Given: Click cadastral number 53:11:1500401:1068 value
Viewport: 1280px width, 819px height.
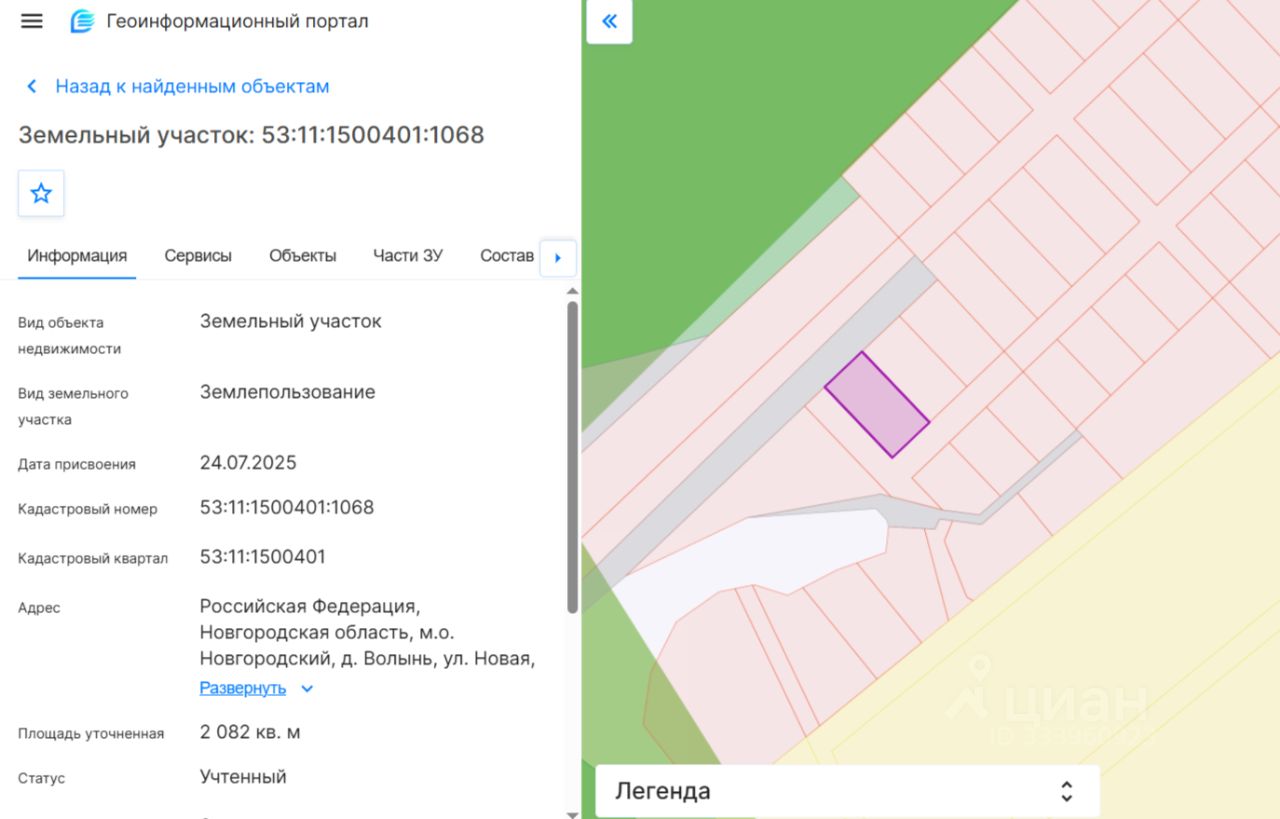Looking at the screenshot, I should (287, 507).
